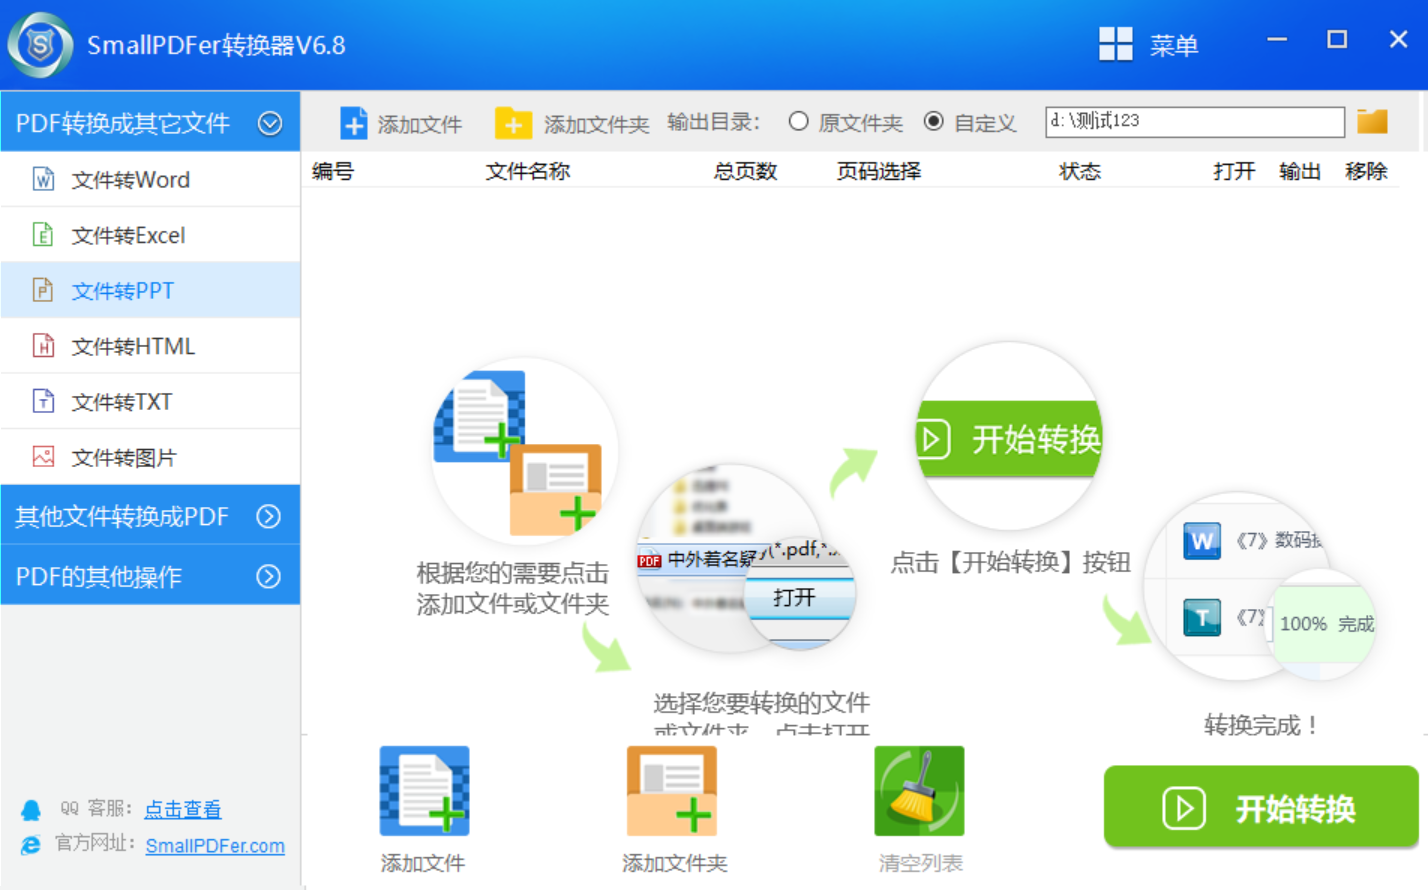Click the top 添加文件 text button
This screenshot has height=890, width=1428.
(419, 124)
